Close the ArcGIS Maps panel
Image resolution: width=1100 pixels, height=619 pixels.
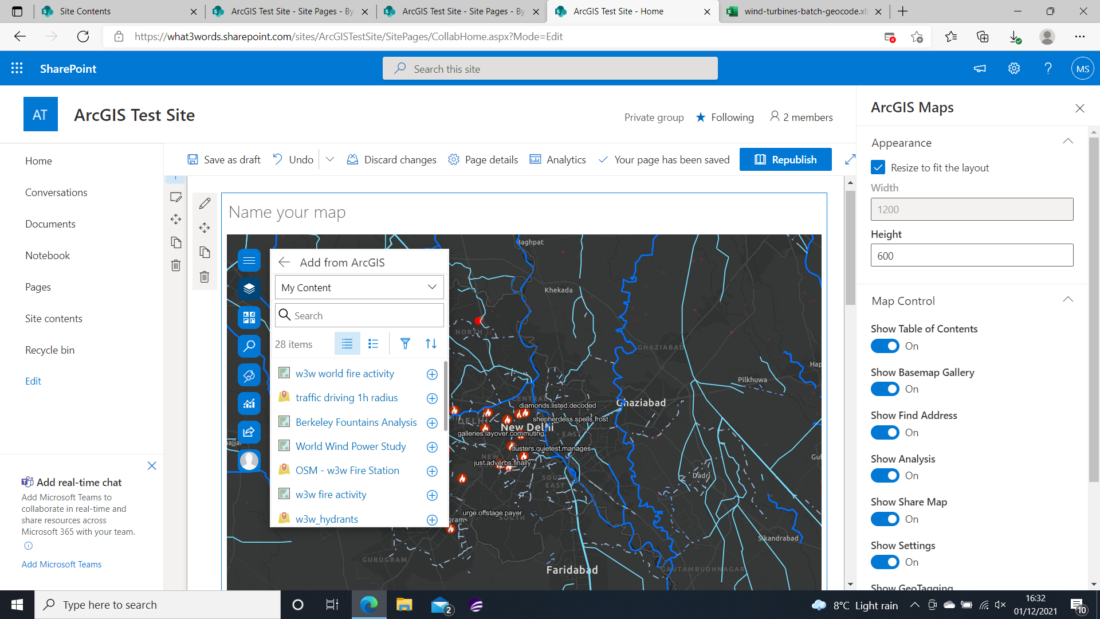pos(1080,108)
